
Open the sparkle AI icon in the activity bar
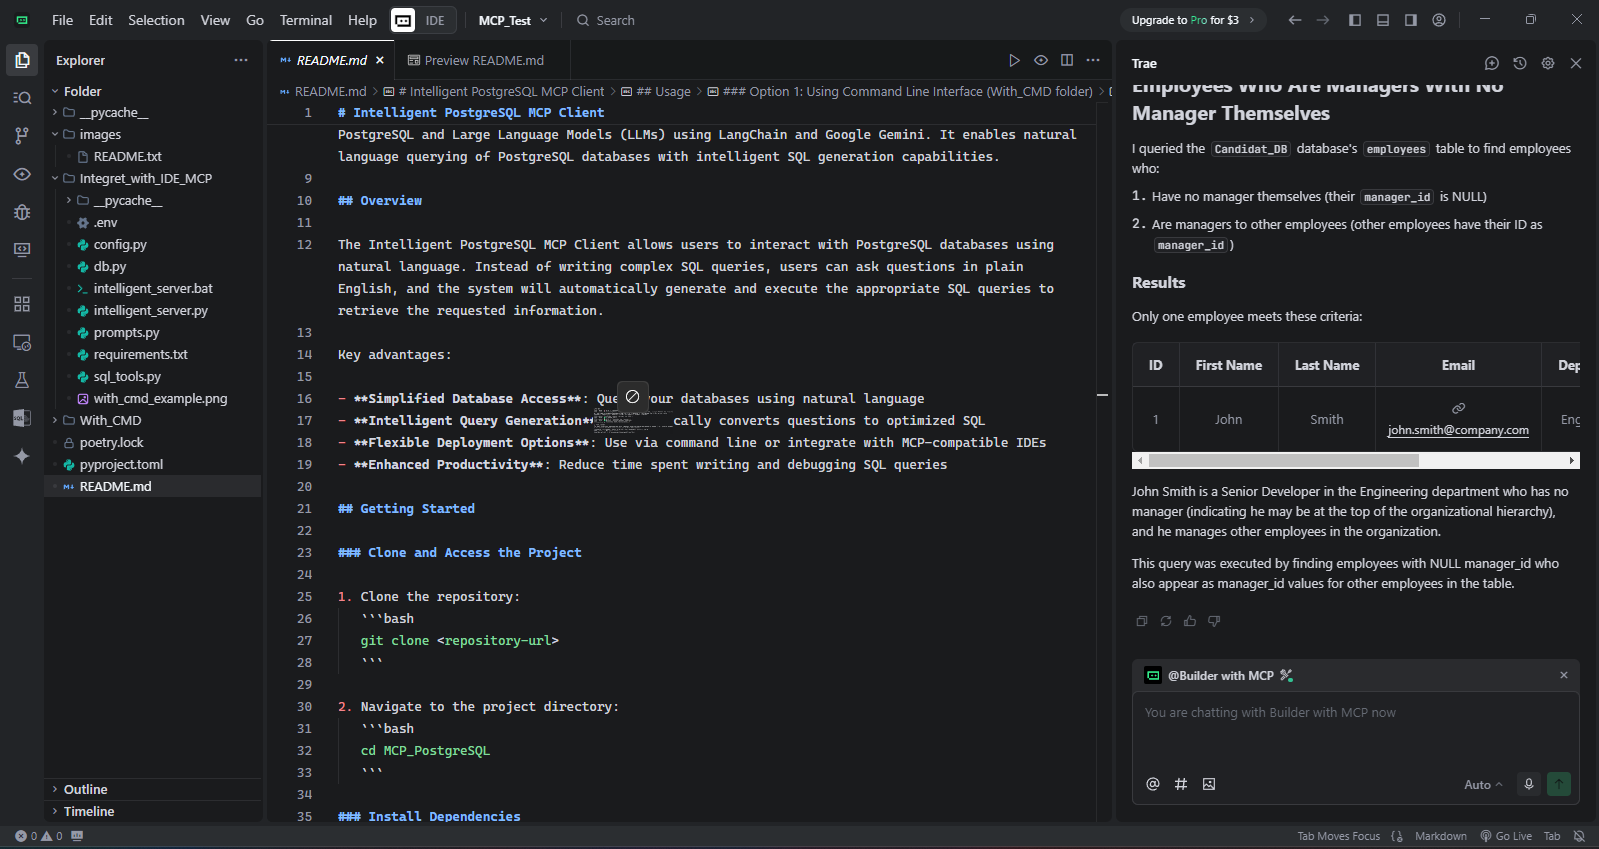pyautogui.click(x=22, y=456)
